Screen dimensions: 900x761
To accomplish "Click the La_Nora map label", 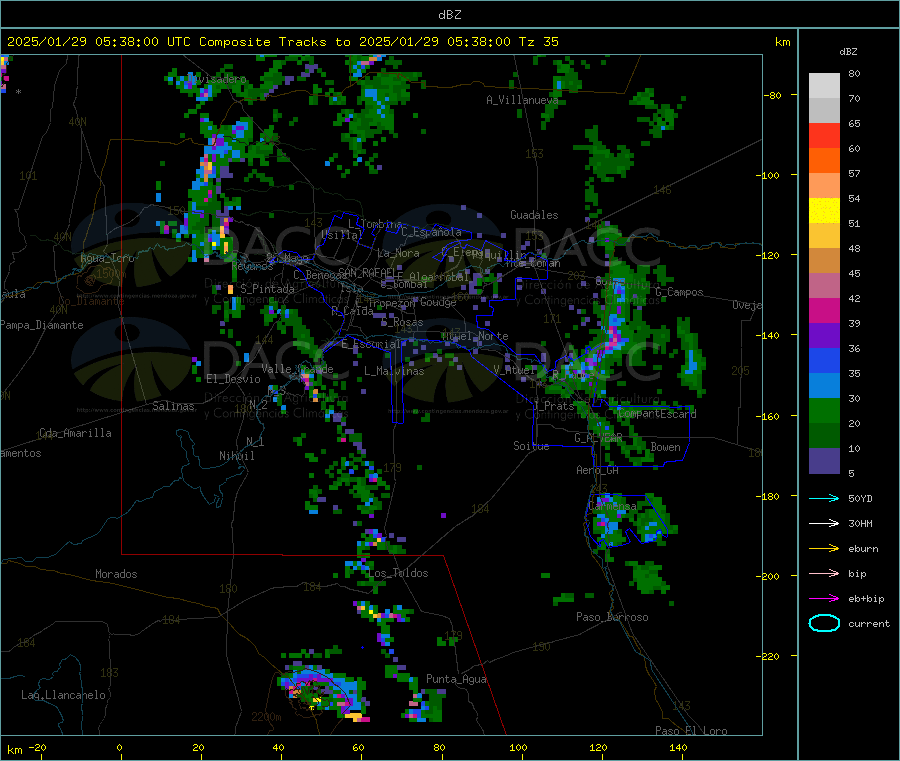I will [x=398, y=253].
